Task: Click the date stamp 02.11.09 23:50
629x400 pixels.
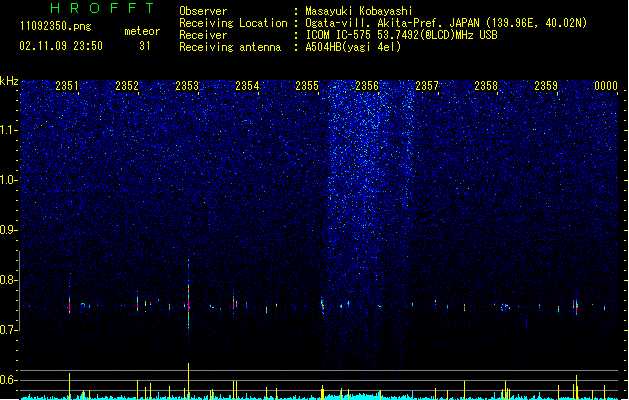Action: click(61, 46)
